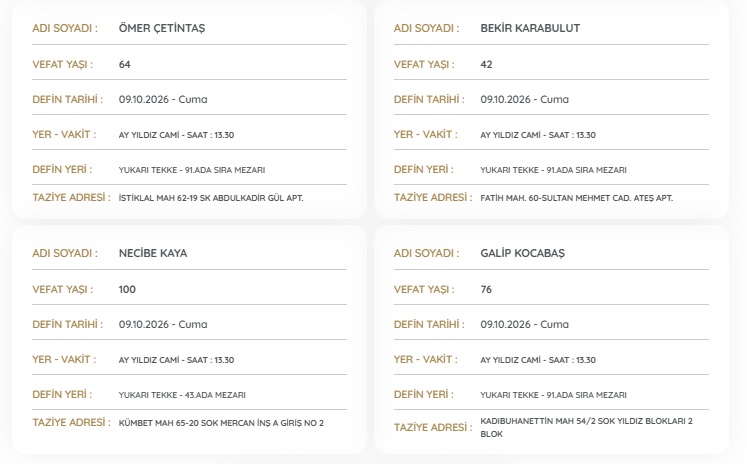This screenshot has height=464, width=747.
Task: Click age value 76 in Galip Kocabaş card
Action: pos(486,289)
